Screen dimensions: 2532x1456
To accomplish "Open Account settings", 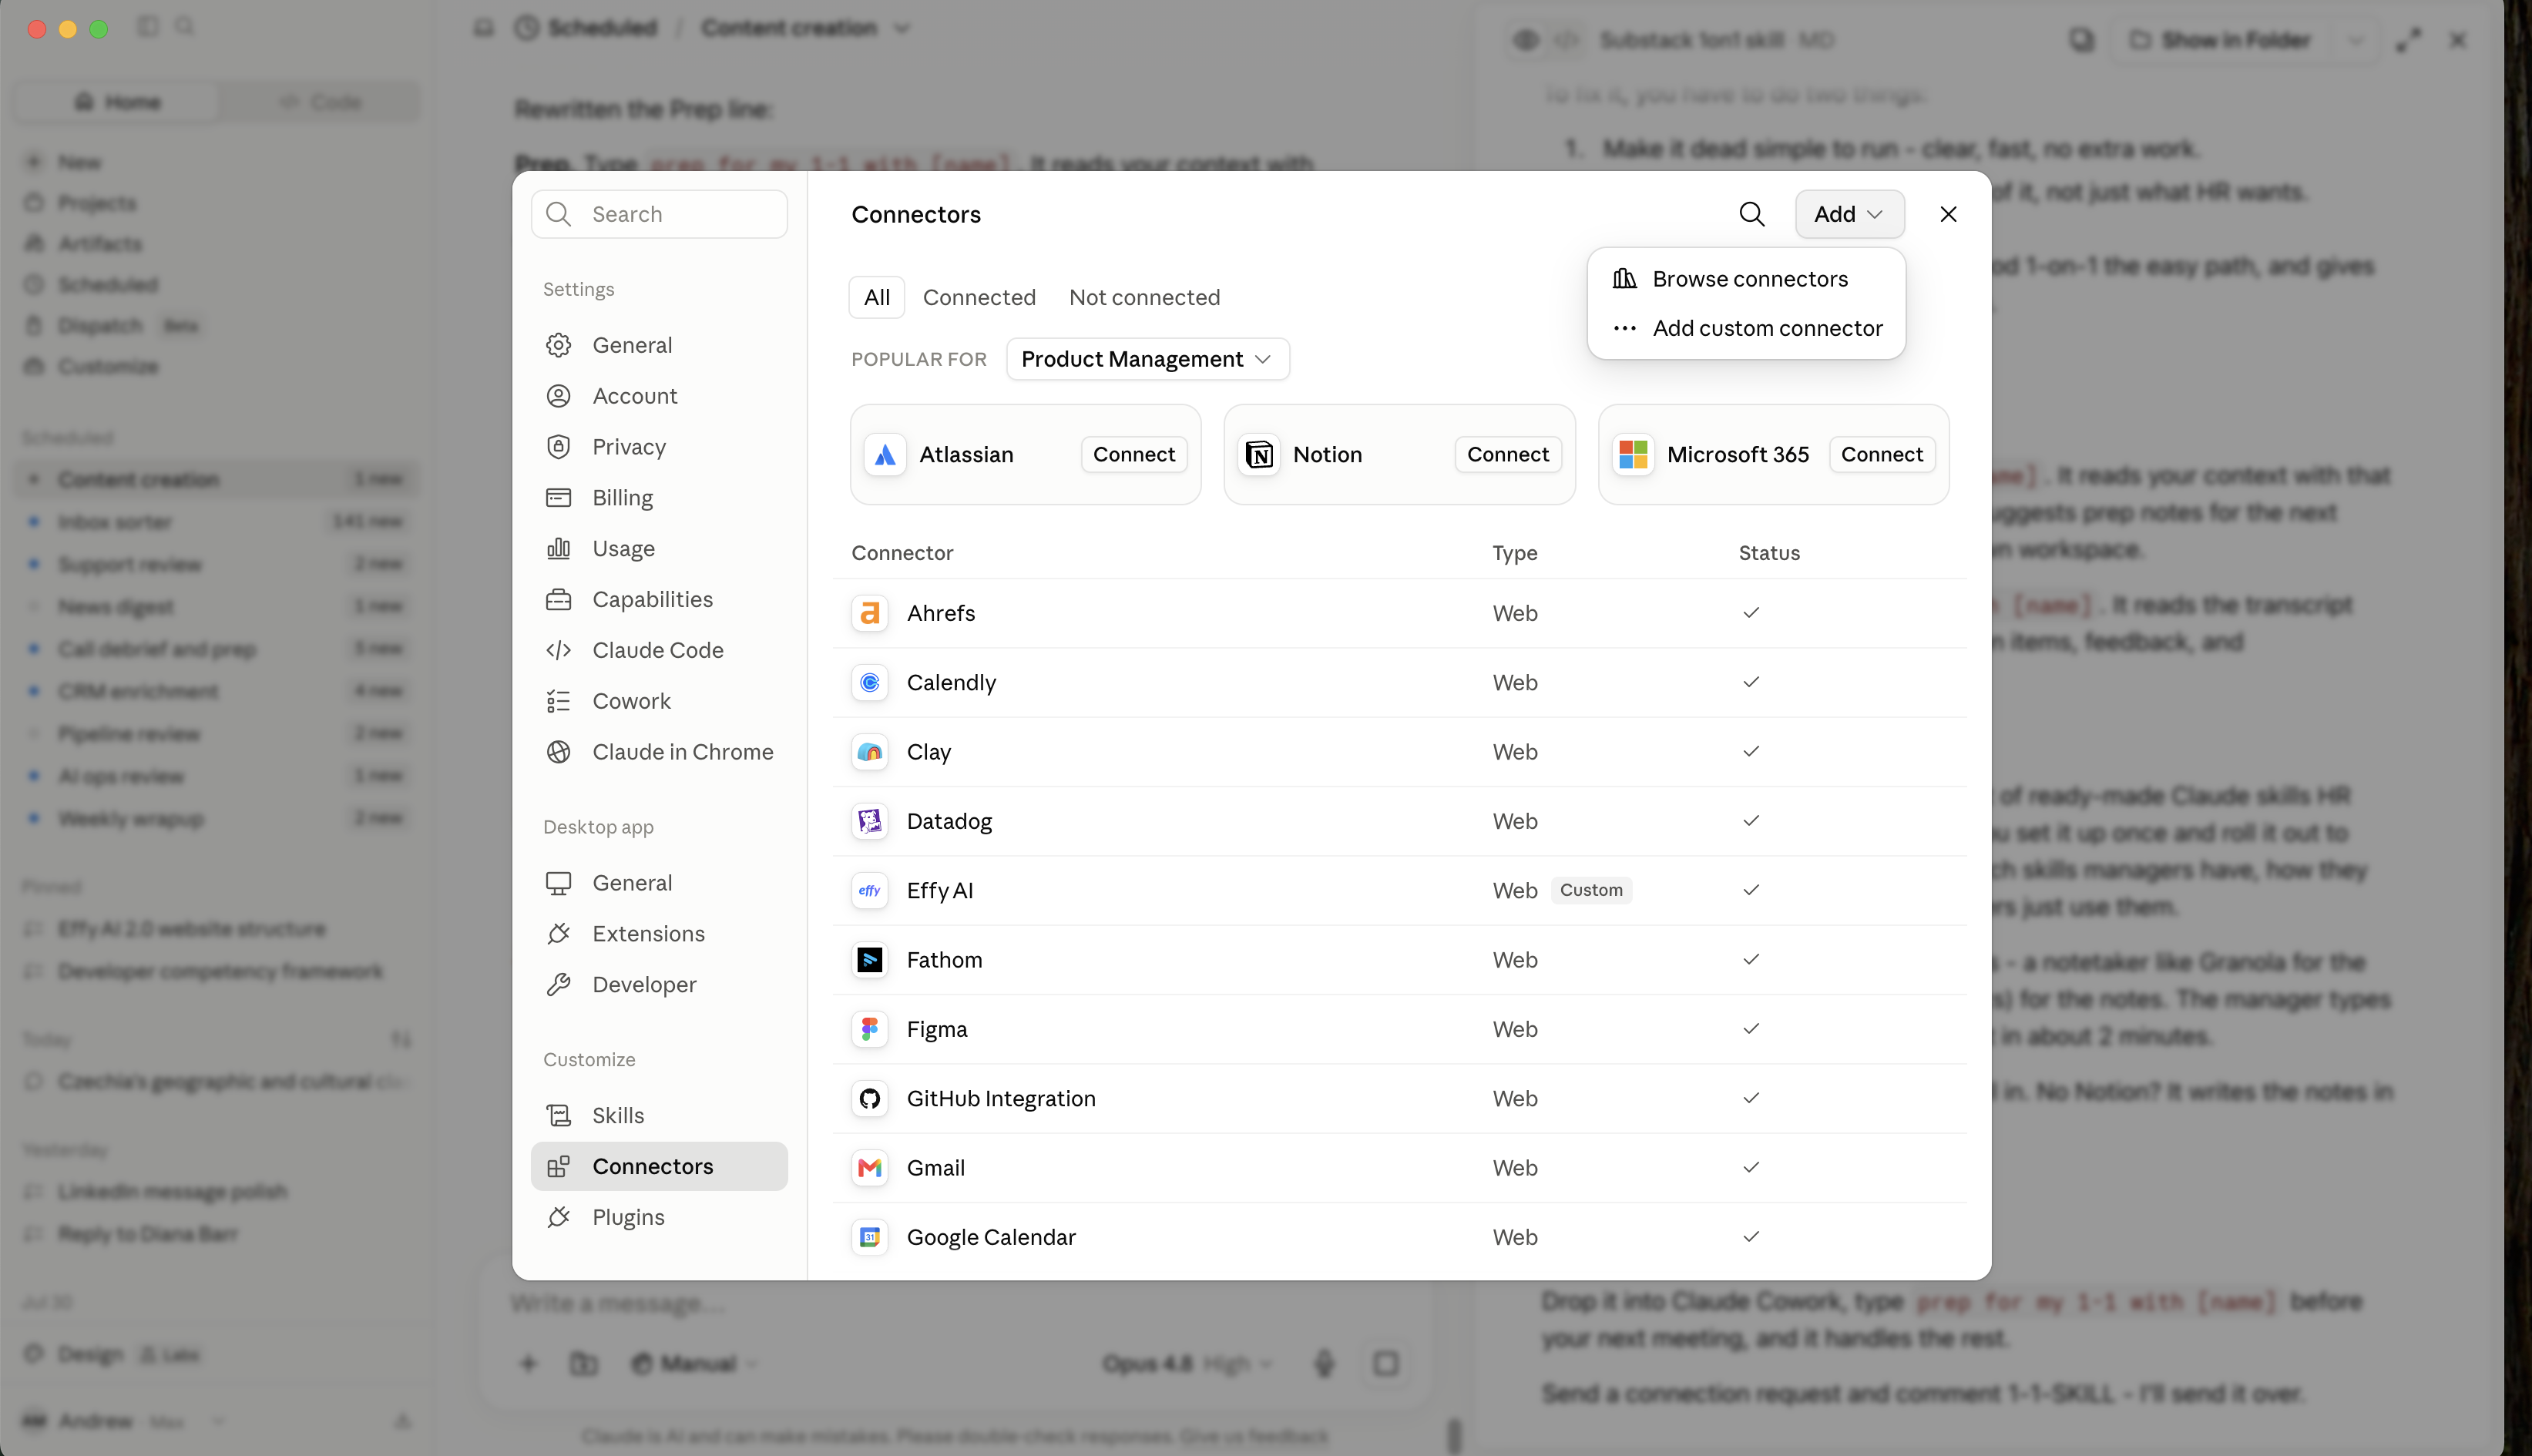I will coord(659,396).
